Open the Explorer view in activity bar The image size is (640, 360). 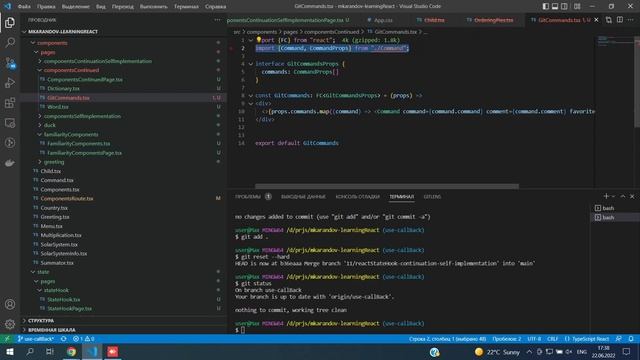pos(10,23)
